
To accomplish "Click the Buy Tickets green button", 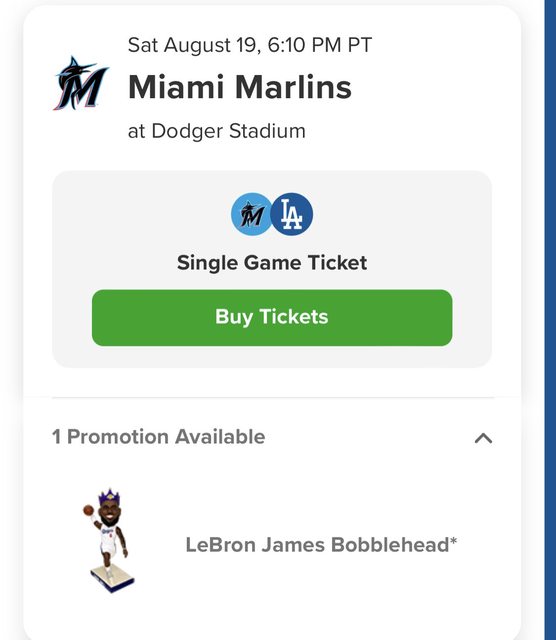I will coord(272,318).
